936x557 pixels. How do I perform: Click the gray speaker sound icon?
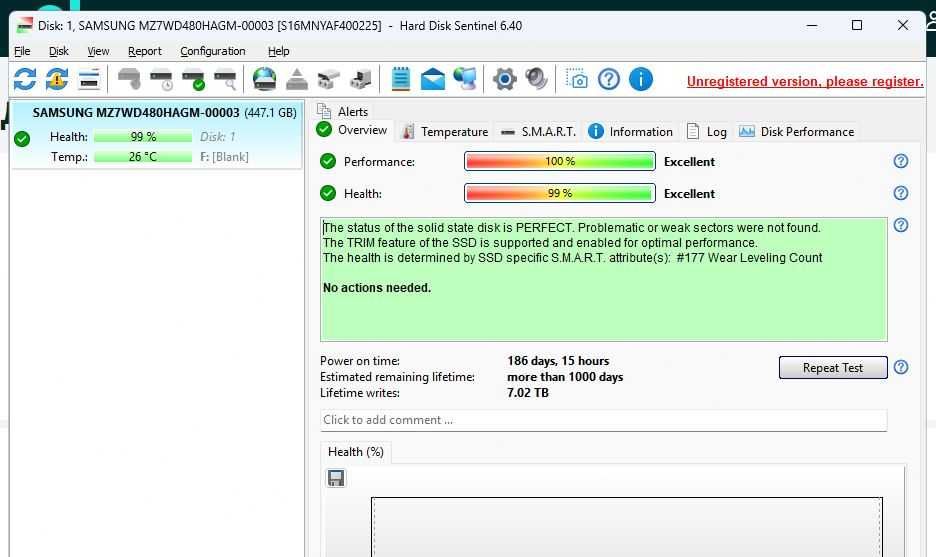pos(536,79)
